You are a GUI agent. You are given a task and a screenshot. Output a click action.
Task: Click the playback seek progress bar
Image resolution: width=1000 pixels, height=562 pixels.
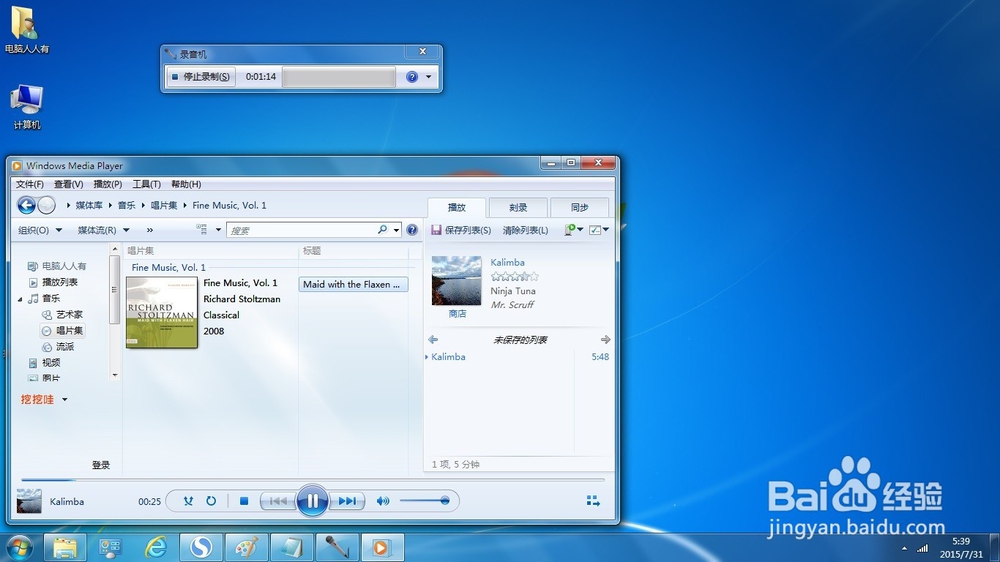[312, 479]
